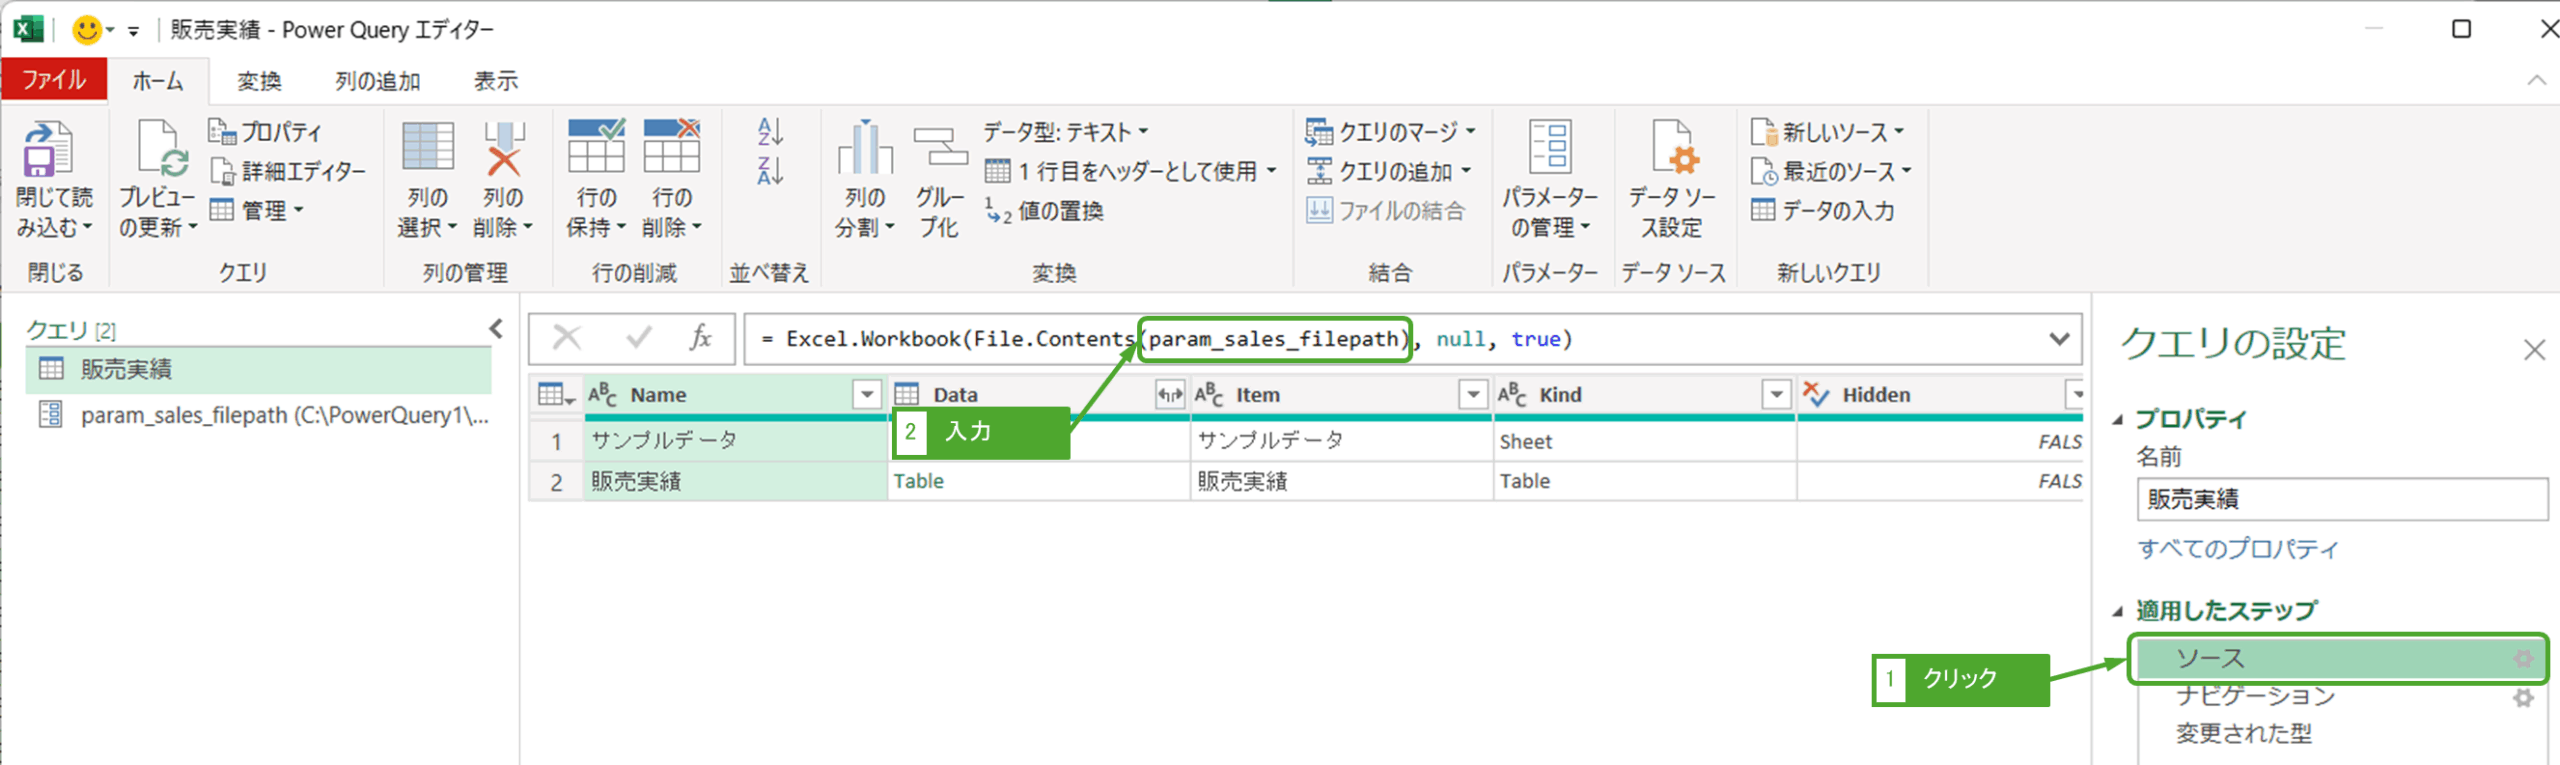Click the Remove Columns (列の削除) icon
Viewport: 2560px width, 765px height.
pos(503,150)
